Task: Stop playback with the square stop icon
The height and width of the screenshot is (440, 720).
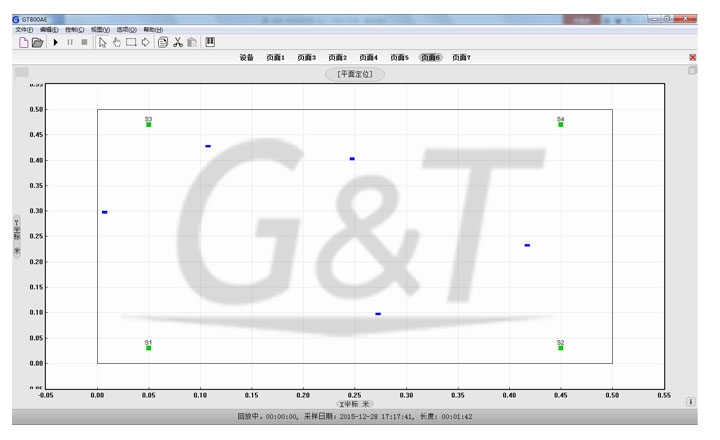Action: pos(84,42)
